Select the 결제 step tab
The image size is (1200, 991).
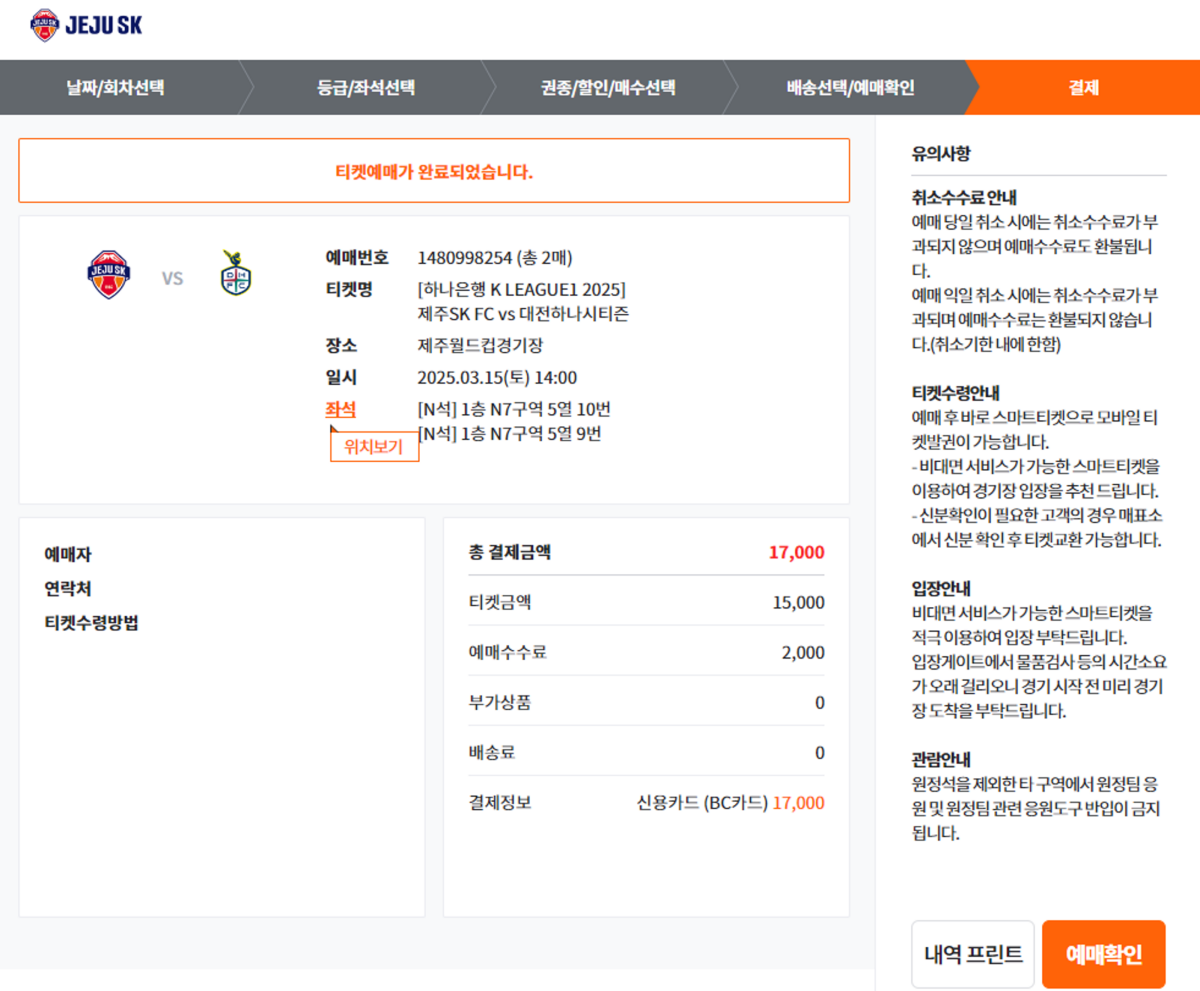tap(1083, 87)
